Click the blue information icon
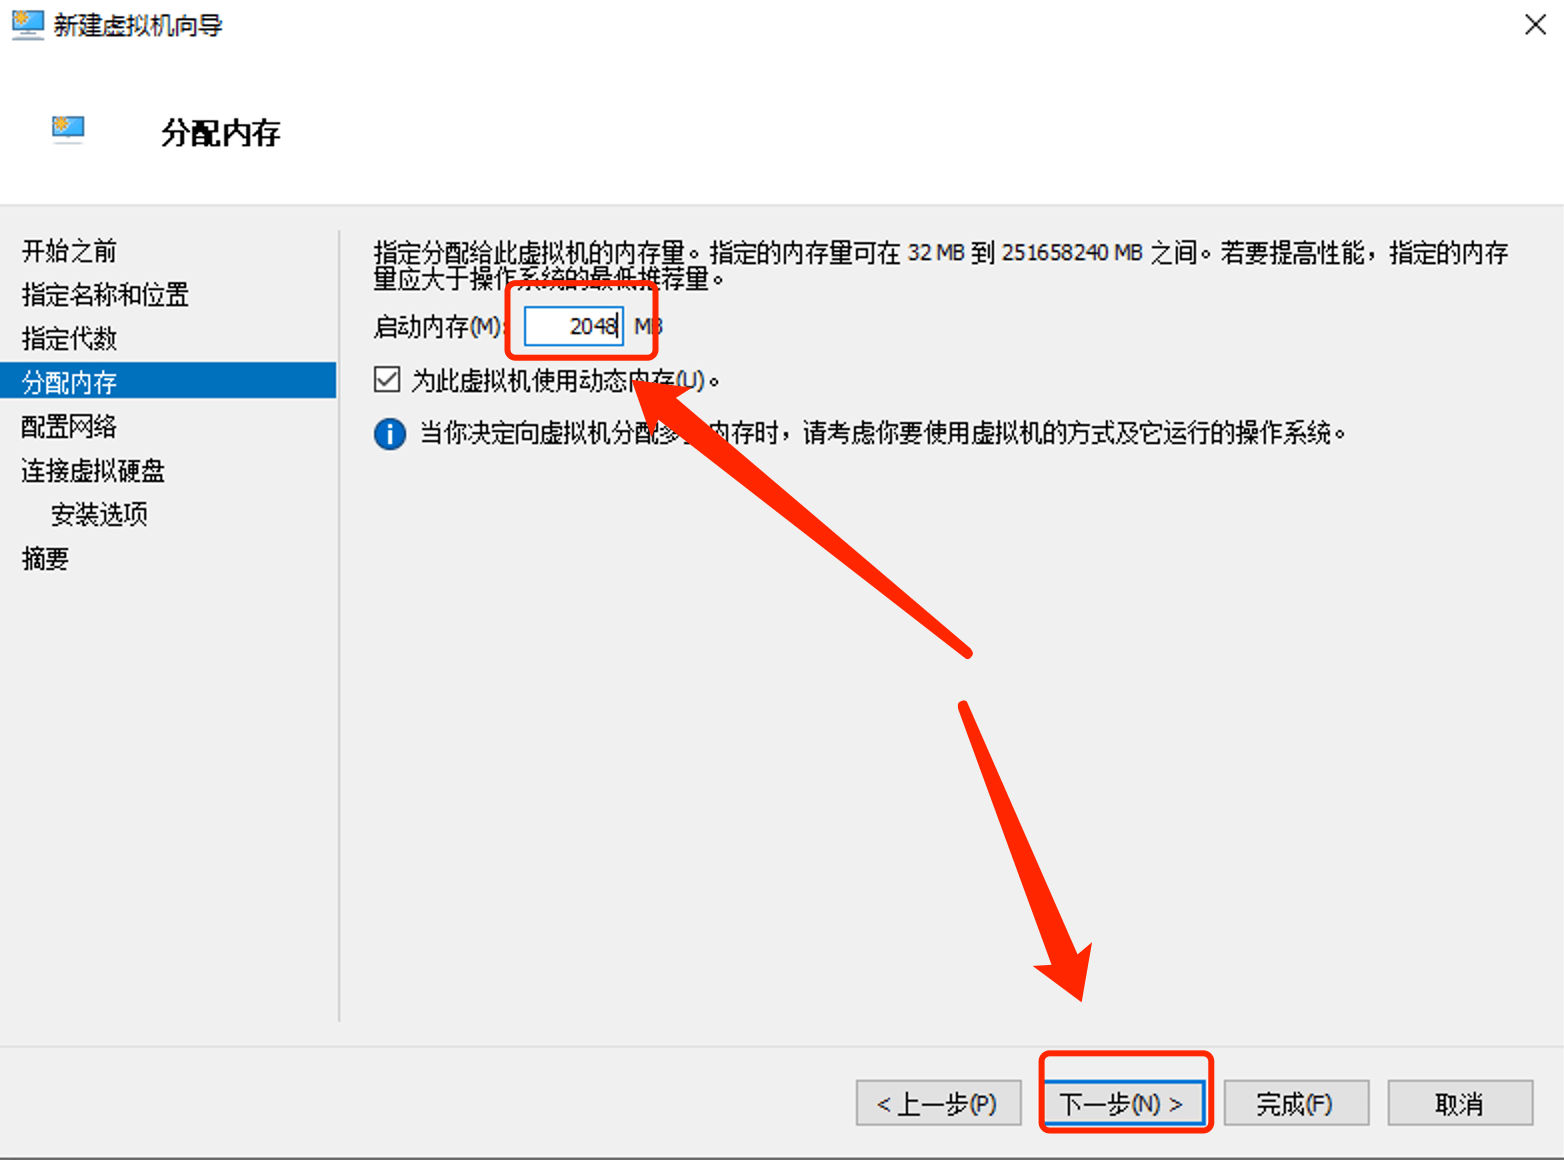 coord(390,434)
